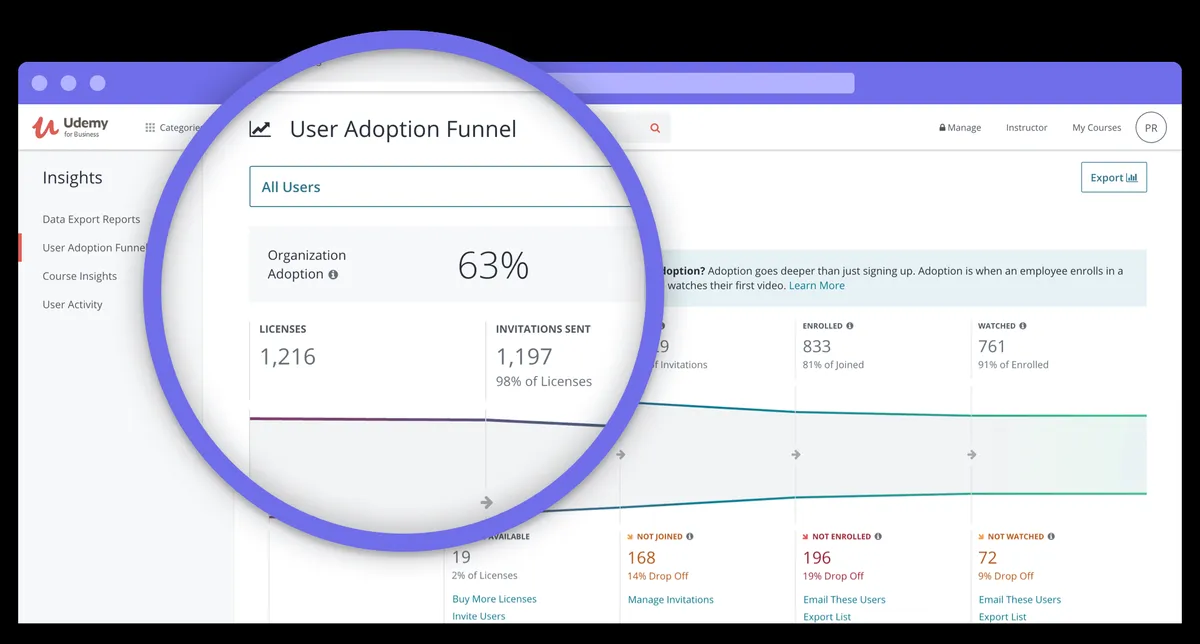Screen dimensions: 1200x644
Task: Follow the Learn More link
Action: (816, 286)
